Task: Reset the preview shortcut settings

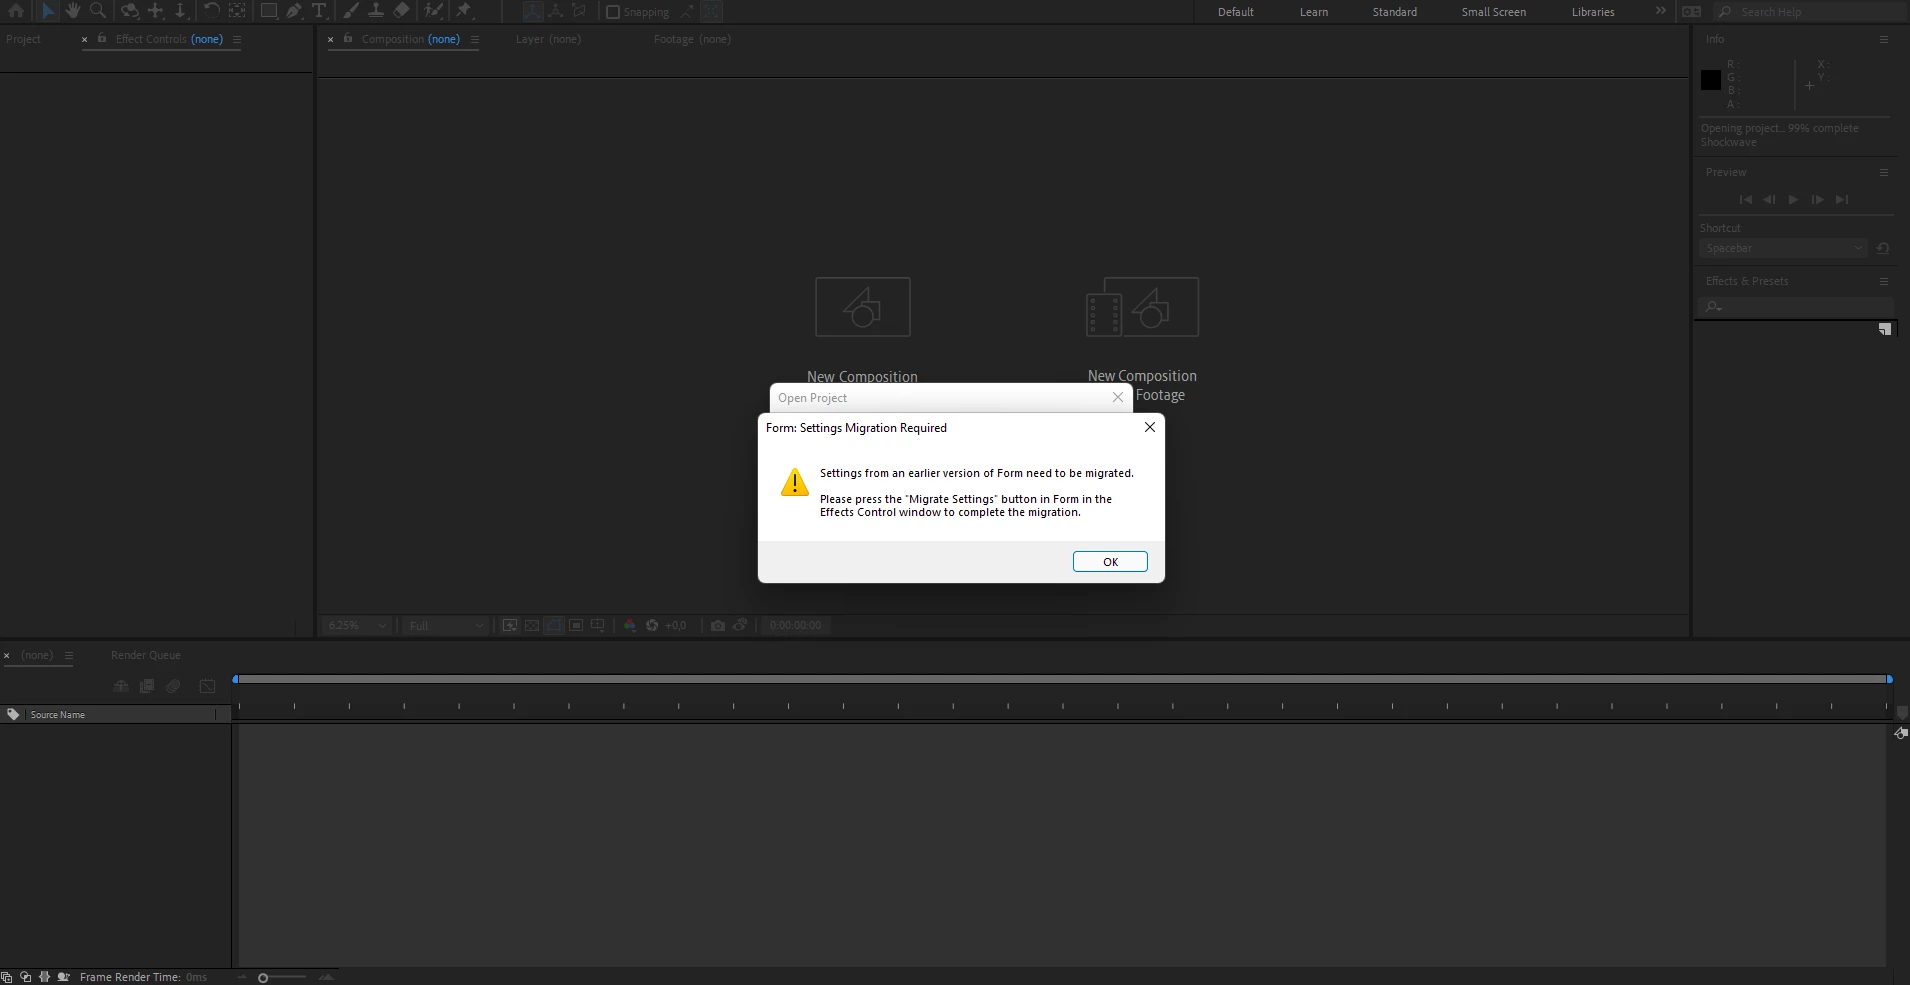Action: pyautogui.click(x=1883, y=248)
